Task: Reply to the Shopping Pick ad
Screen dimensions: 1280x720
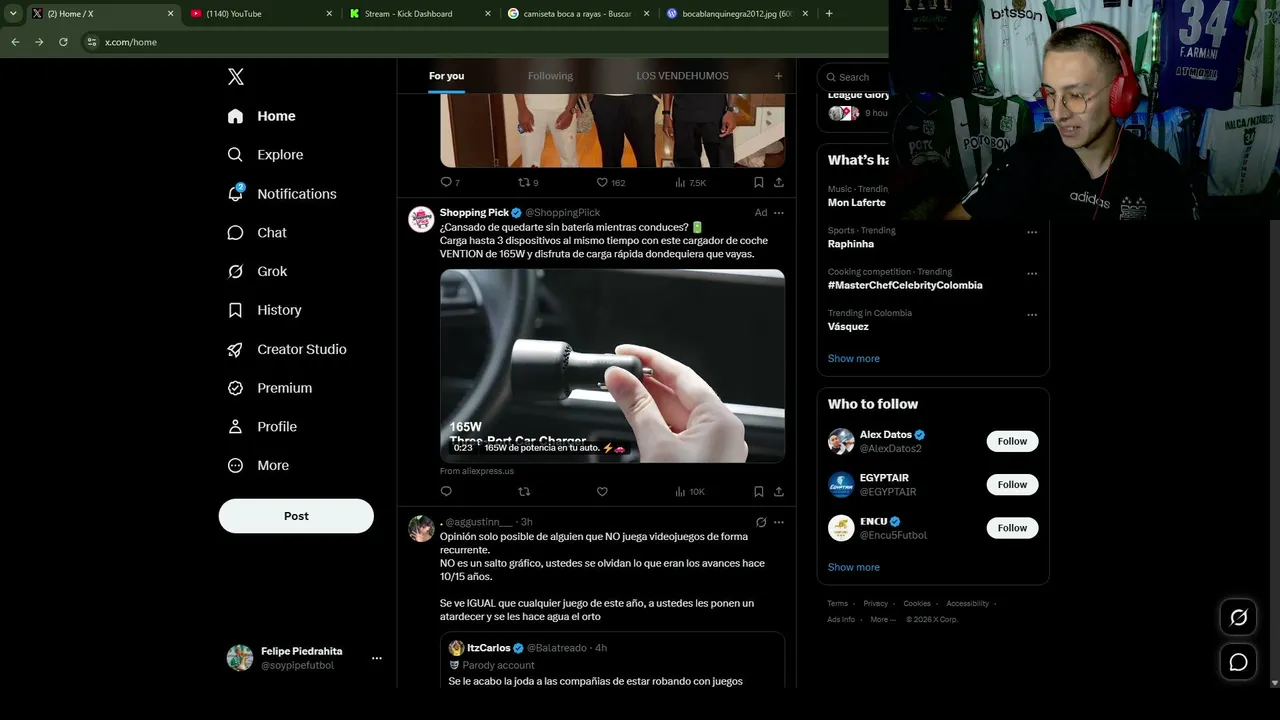Action: coord(446,491)
